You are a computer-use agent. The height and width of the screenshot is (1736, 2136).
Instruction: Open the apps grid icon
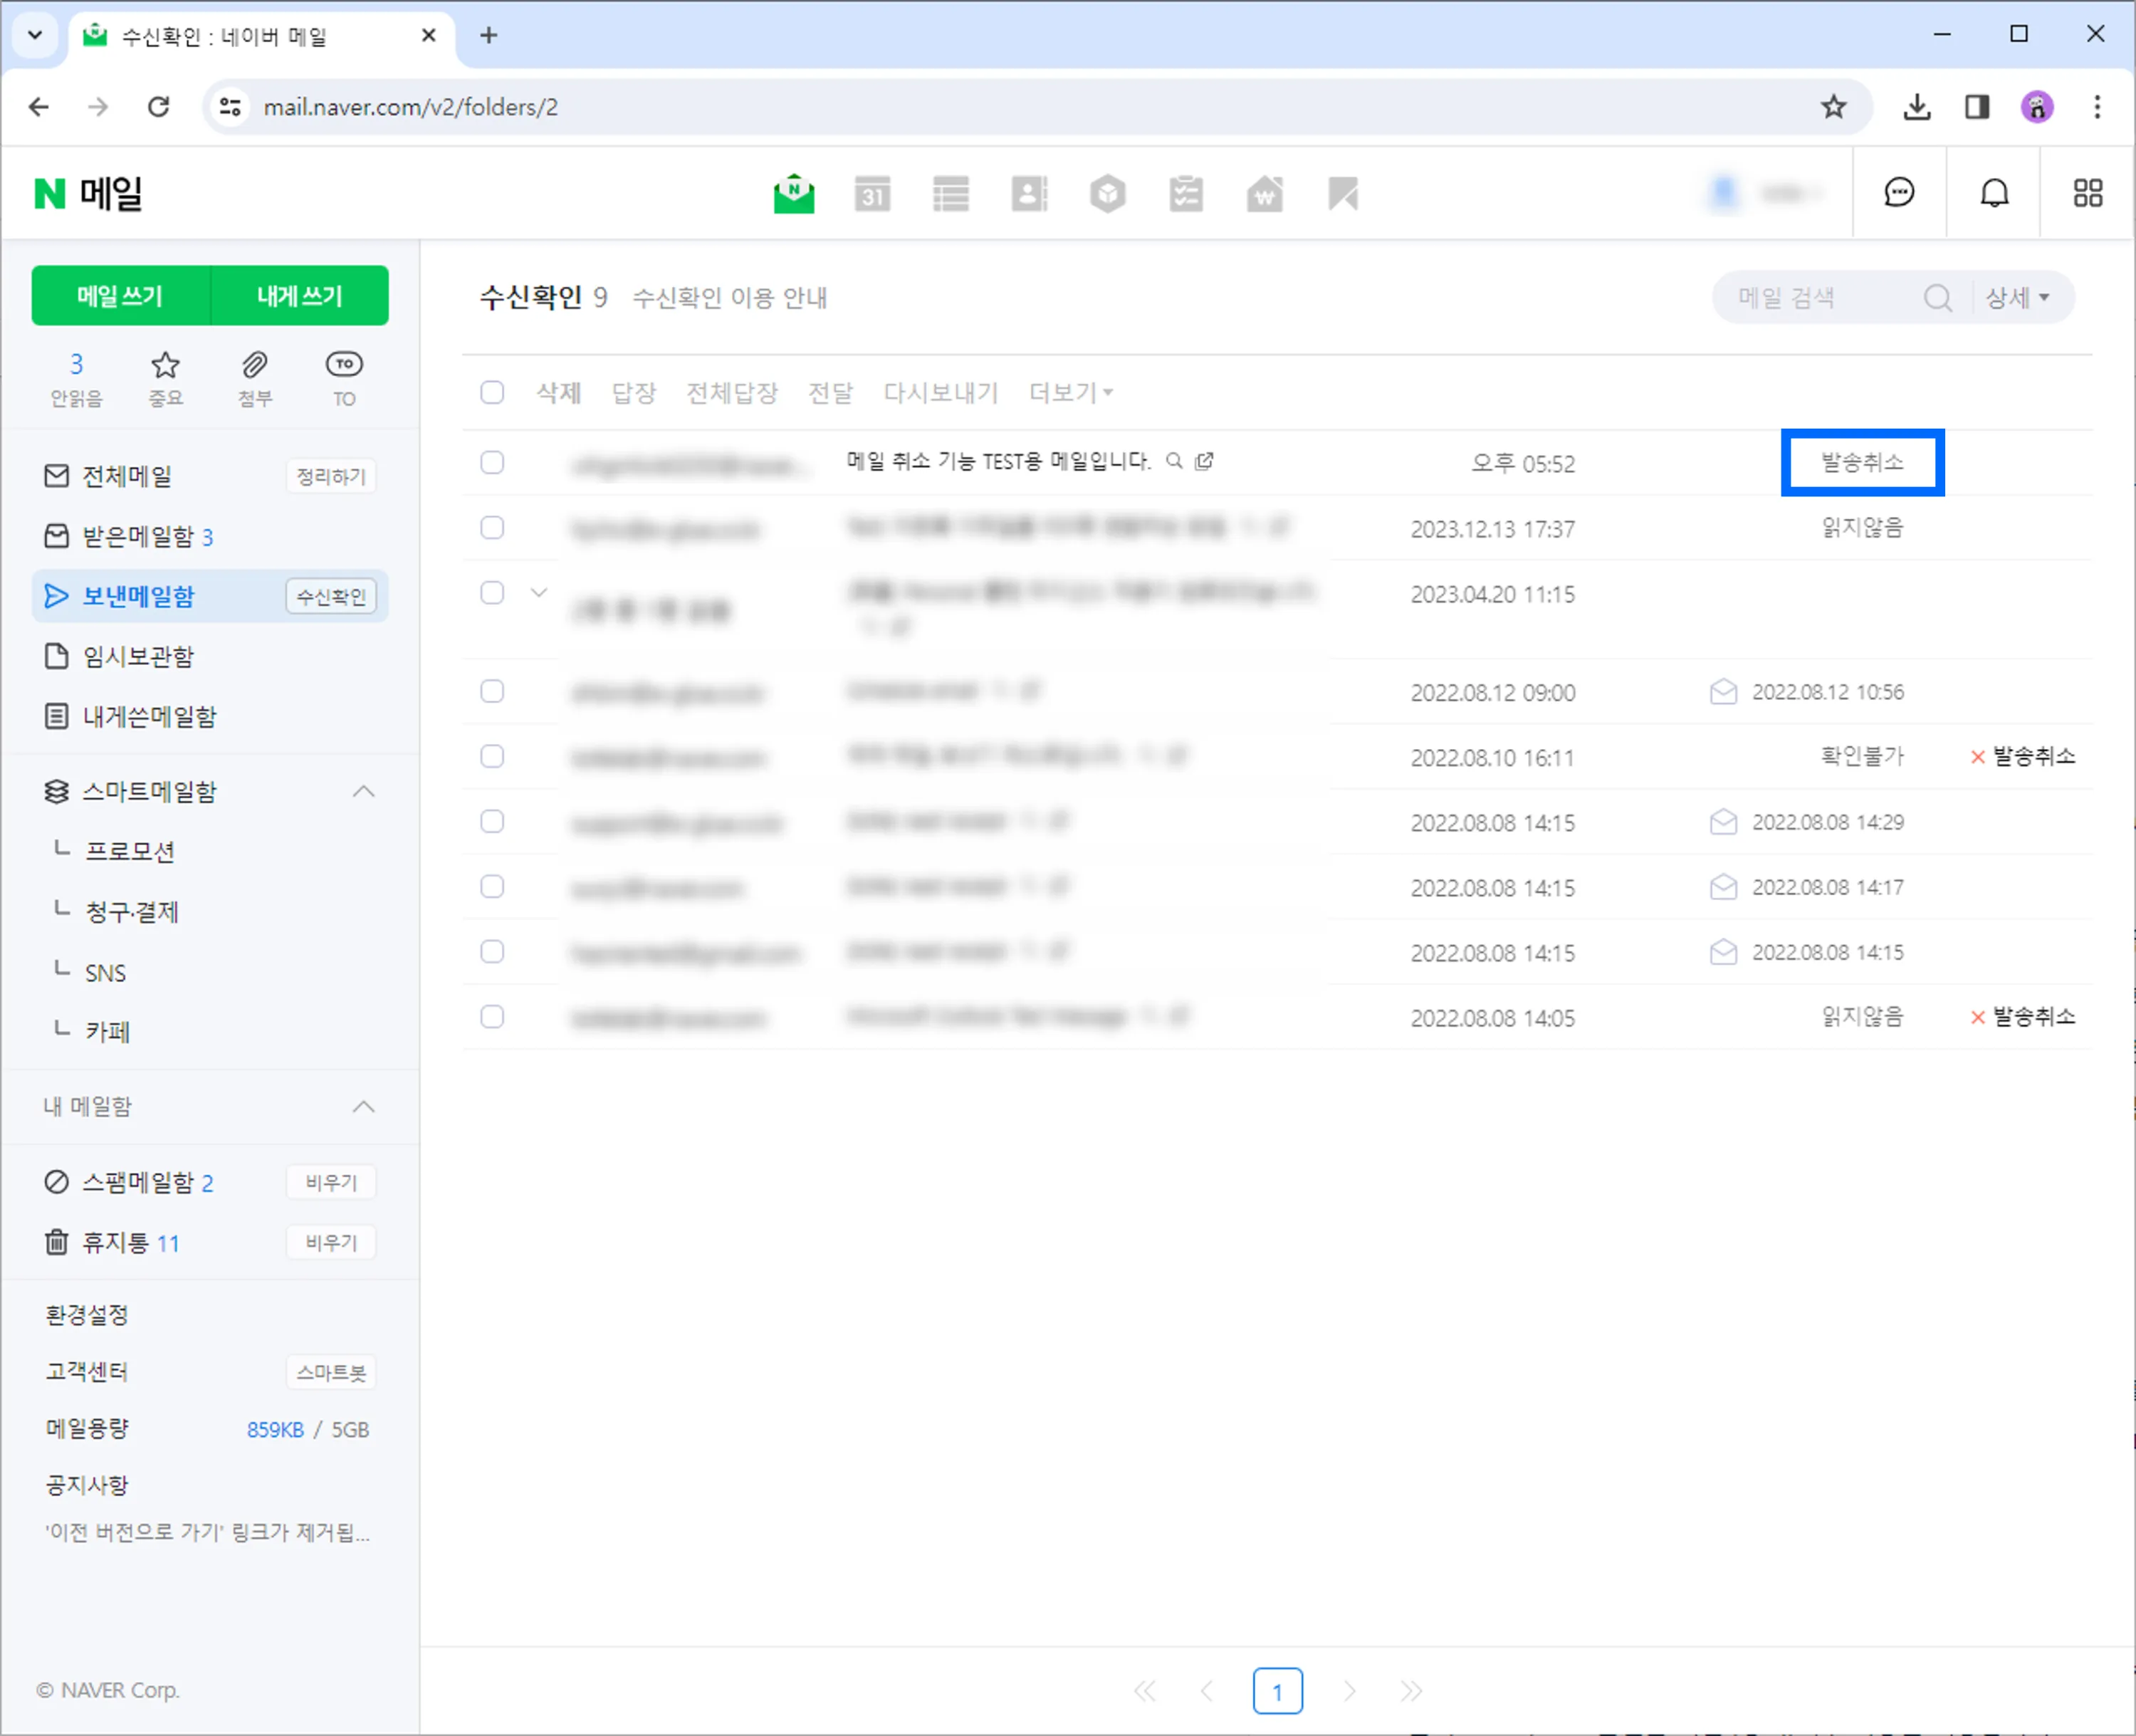pyautogui.click(x=2088, y=192)
